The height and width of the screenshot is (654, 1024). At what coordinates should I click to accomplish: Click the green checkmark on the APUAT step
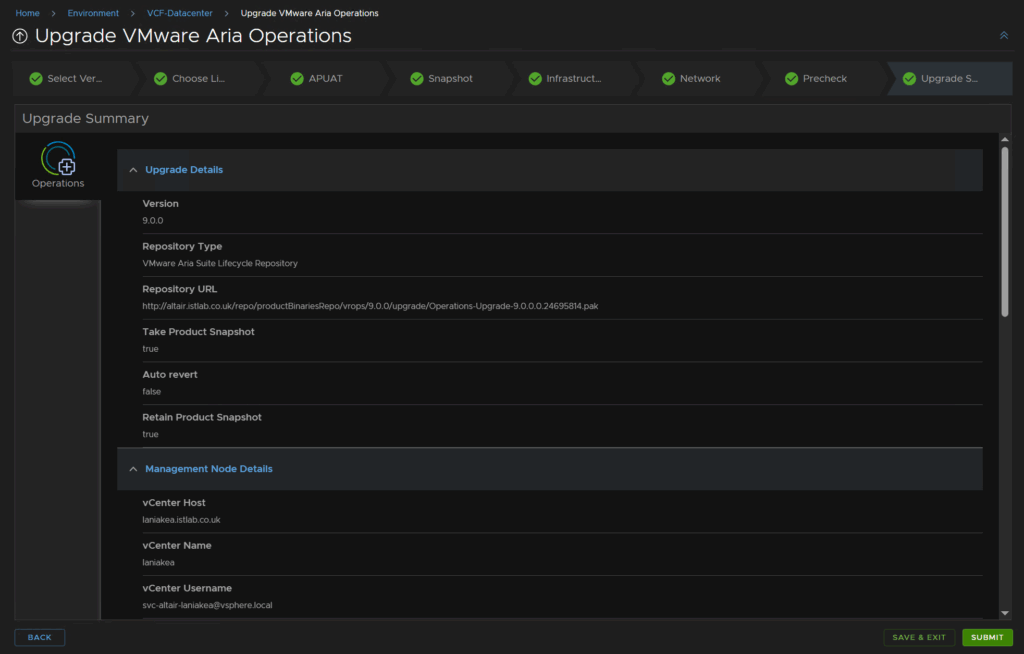(x=297, y=79)
